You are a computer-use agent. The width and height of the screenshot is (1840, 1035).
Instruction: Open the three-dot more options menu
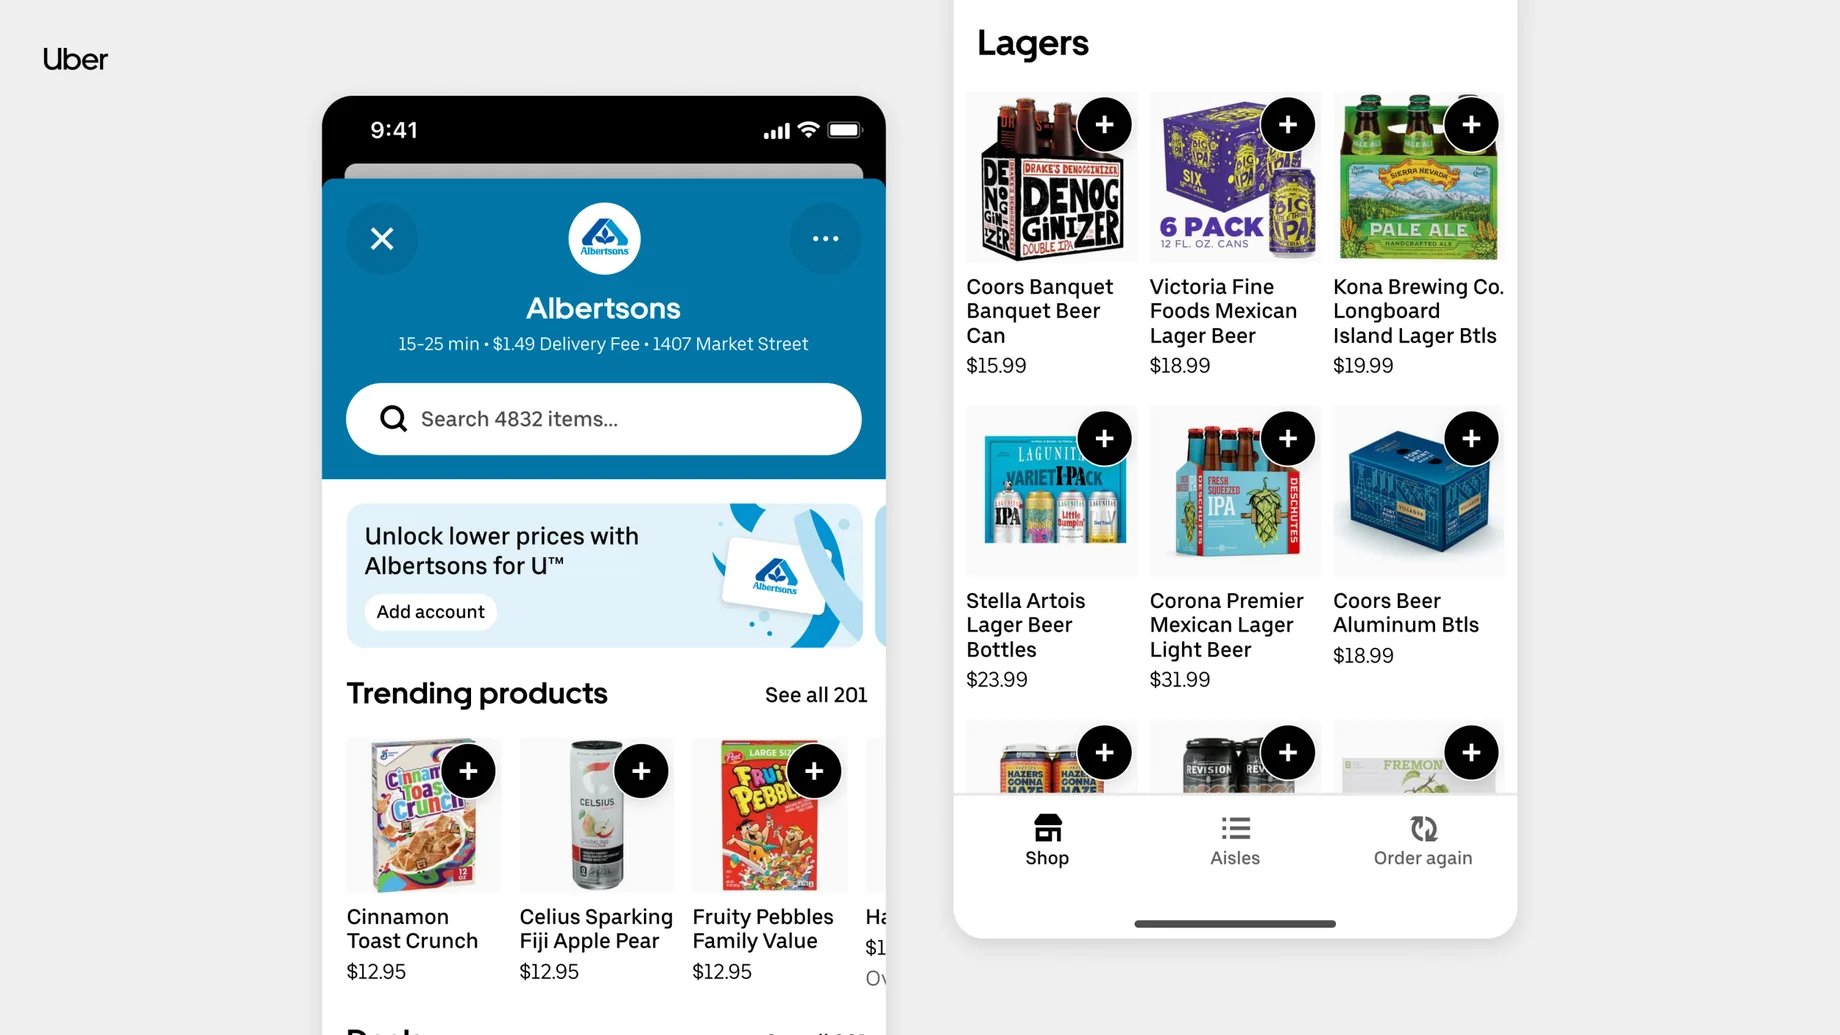(x=825, y=239)
